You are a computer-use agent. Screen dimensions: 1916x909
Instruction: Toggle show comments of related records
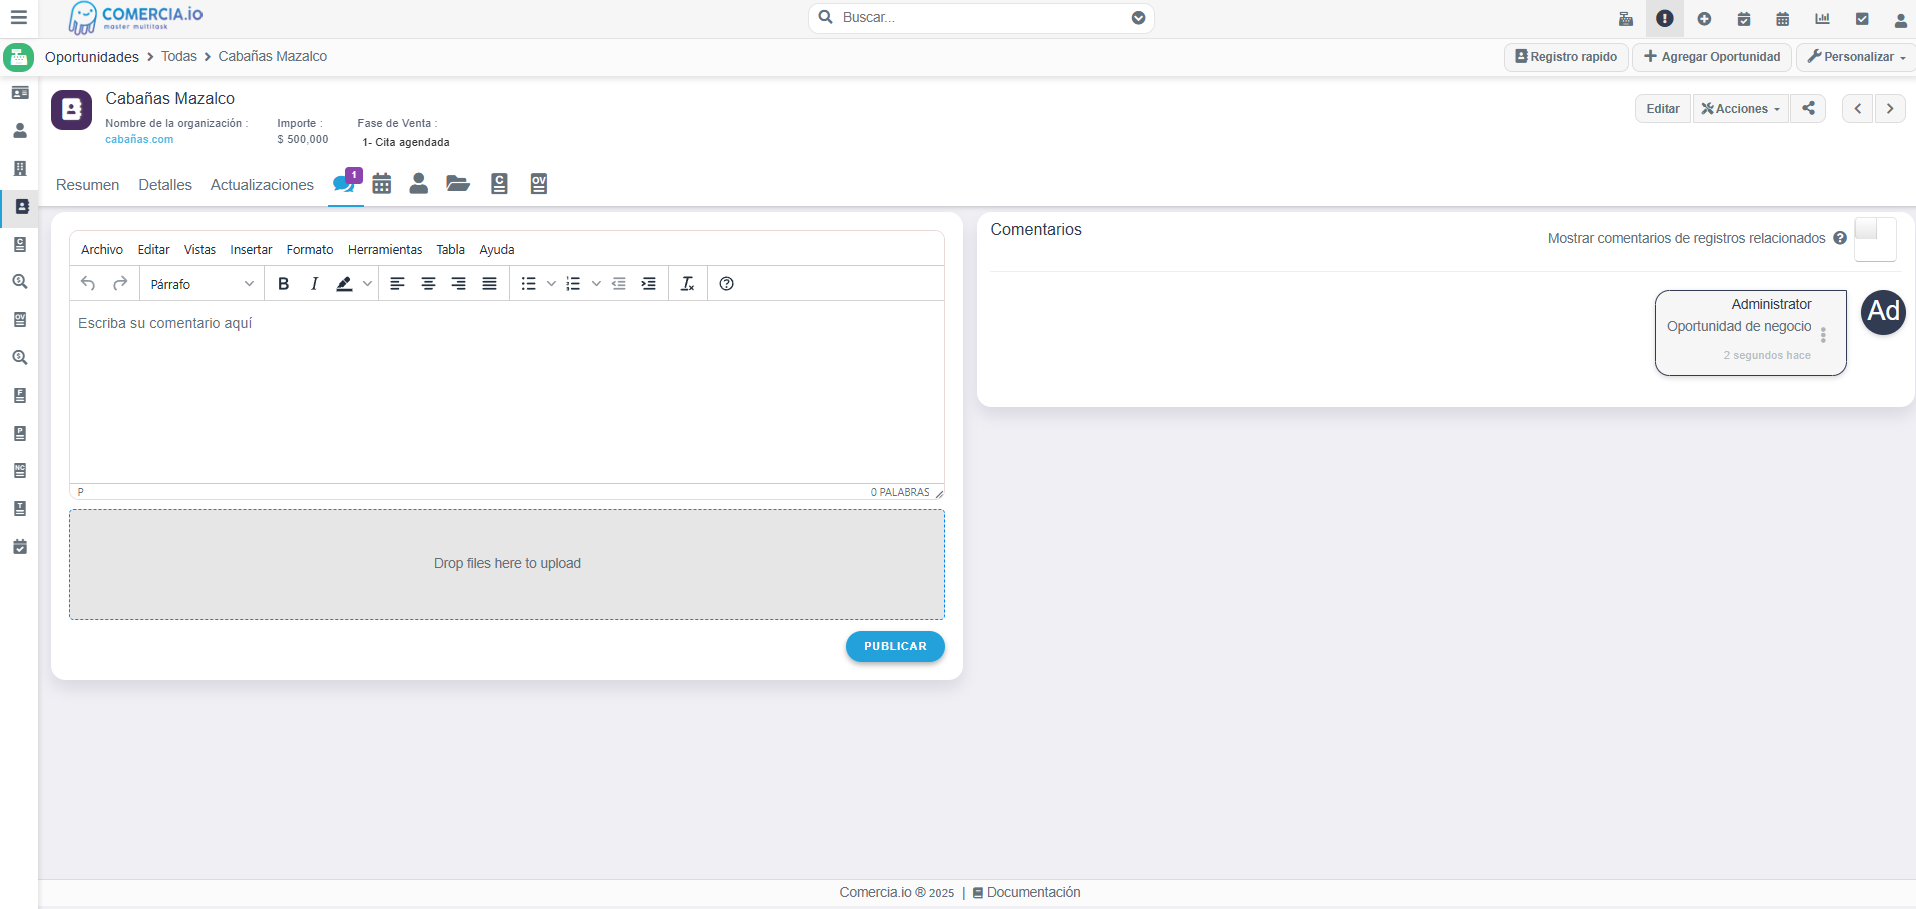pos(1874,239)
